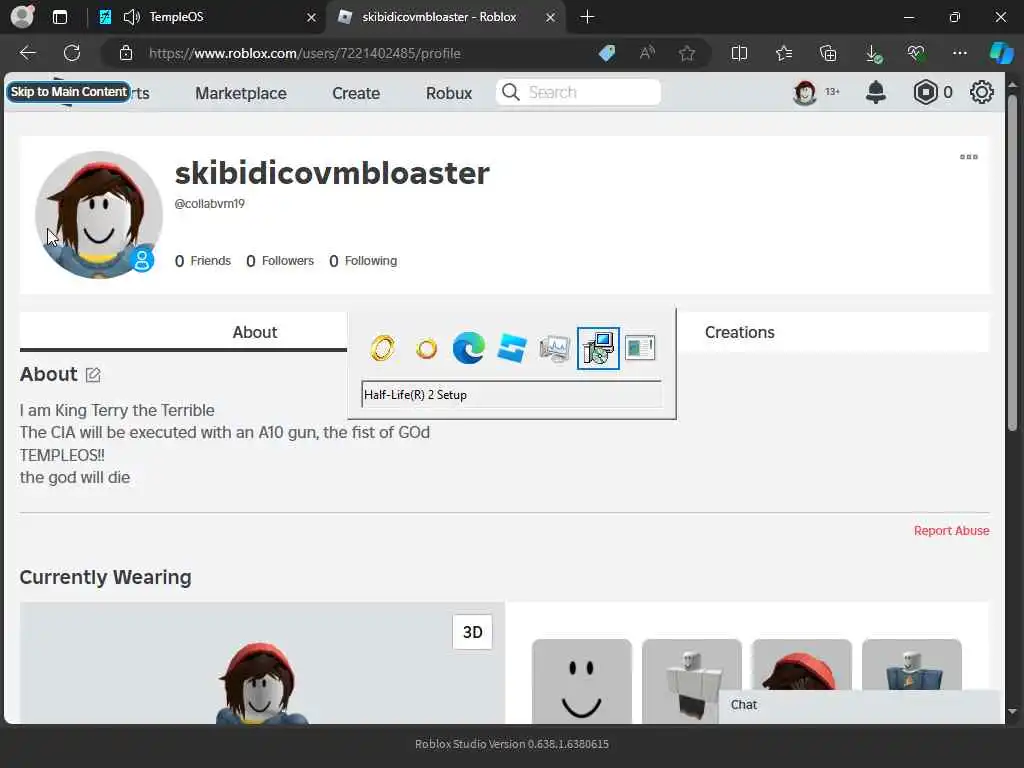Screen dimensions: 1024x768
Task: Go back to the previous page
Action: pos(27,53)
